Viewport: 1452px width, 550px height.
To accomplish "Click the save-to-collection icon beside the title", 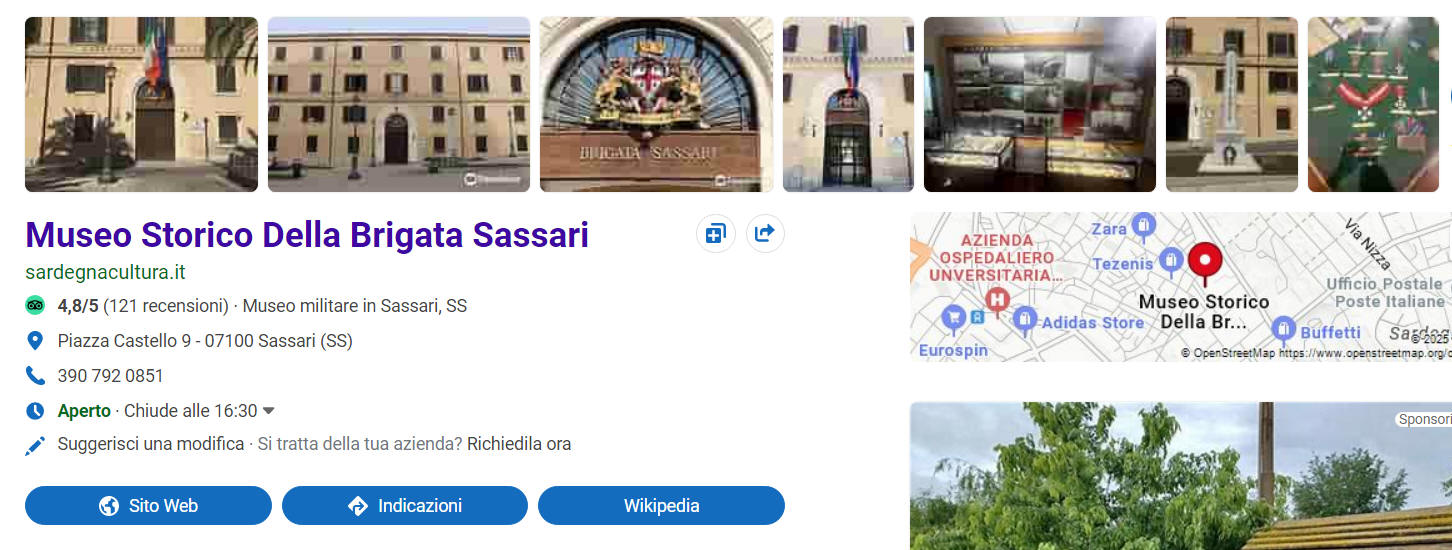I will coord(715,234).
